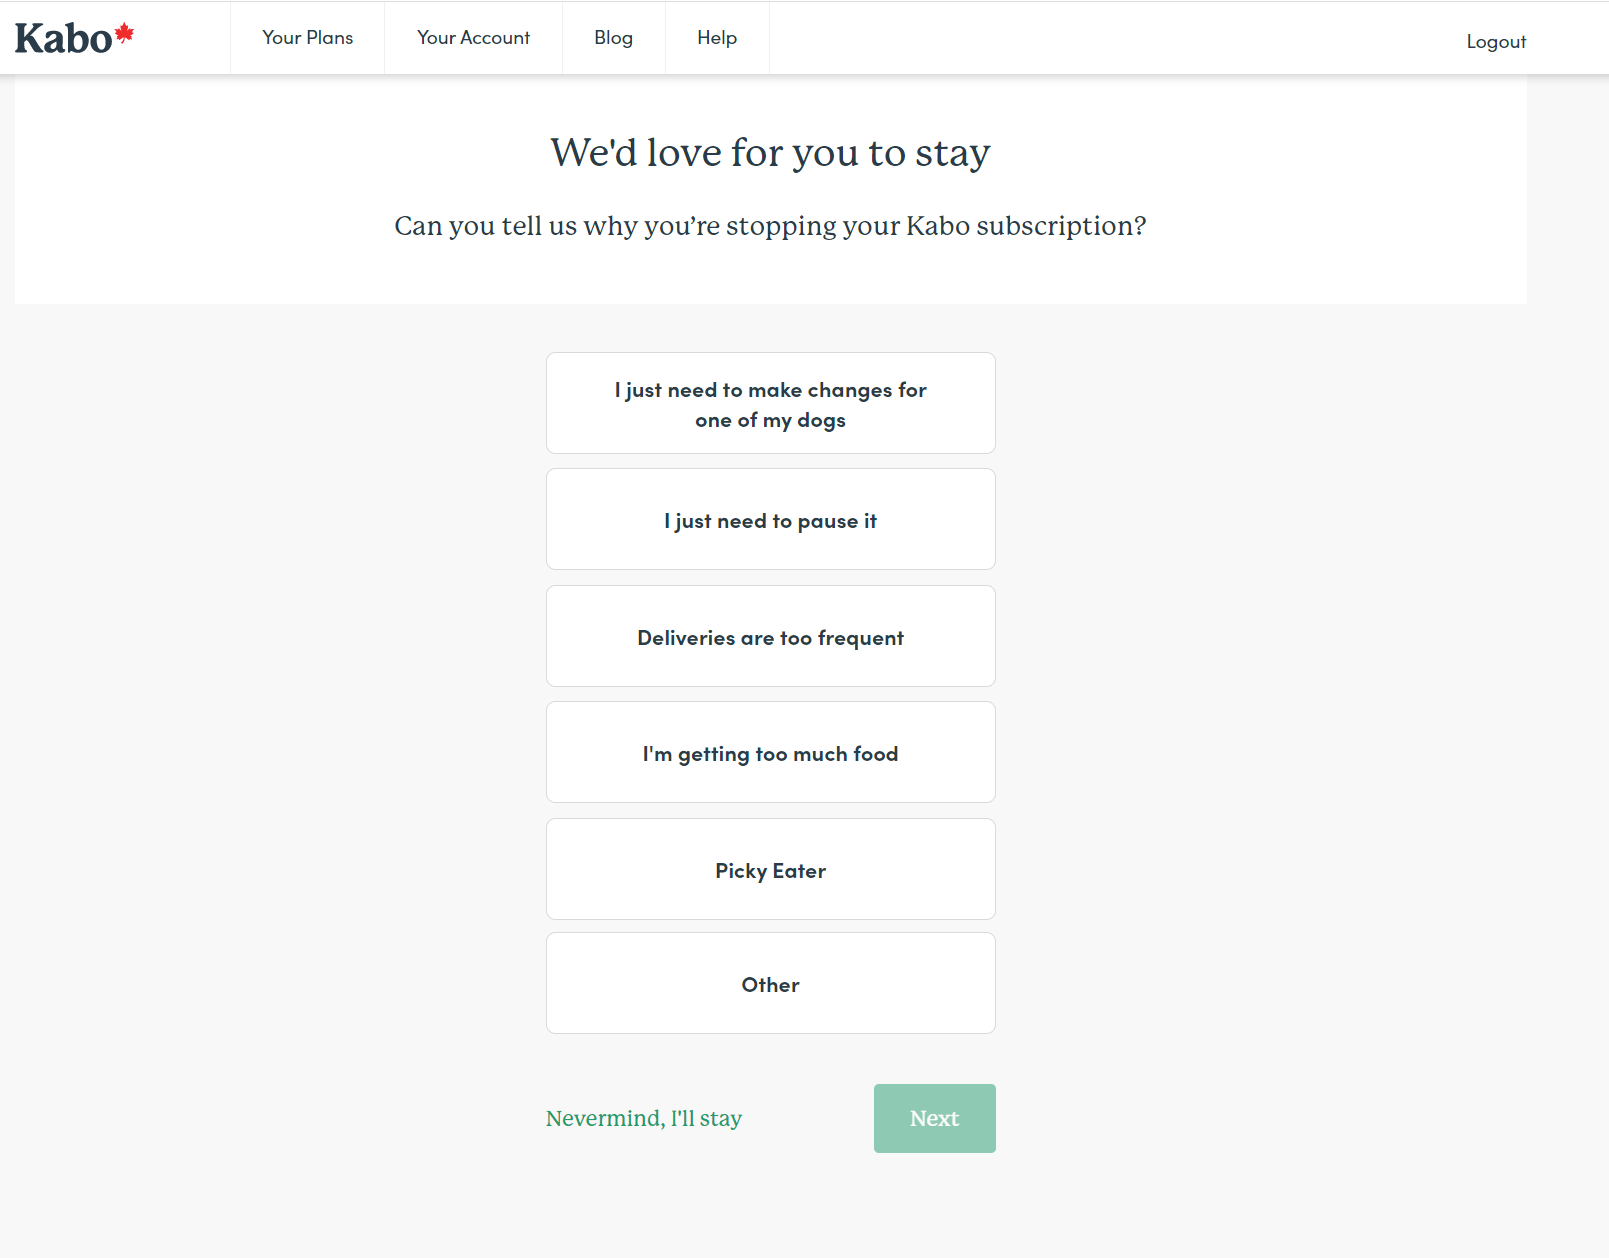
Task: Click the red maple leaf icon
Action: point(124,33)
